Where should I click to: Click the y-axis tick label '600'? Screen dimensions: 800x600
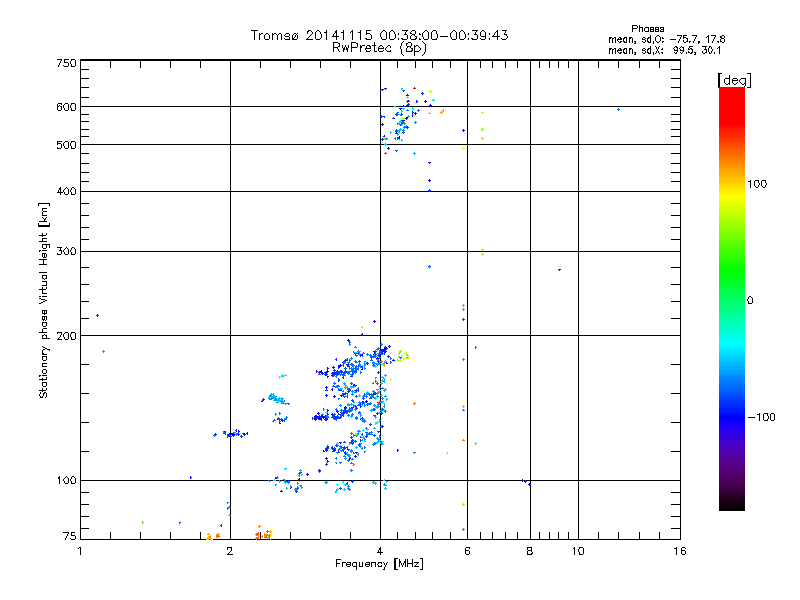click(66, 107)
